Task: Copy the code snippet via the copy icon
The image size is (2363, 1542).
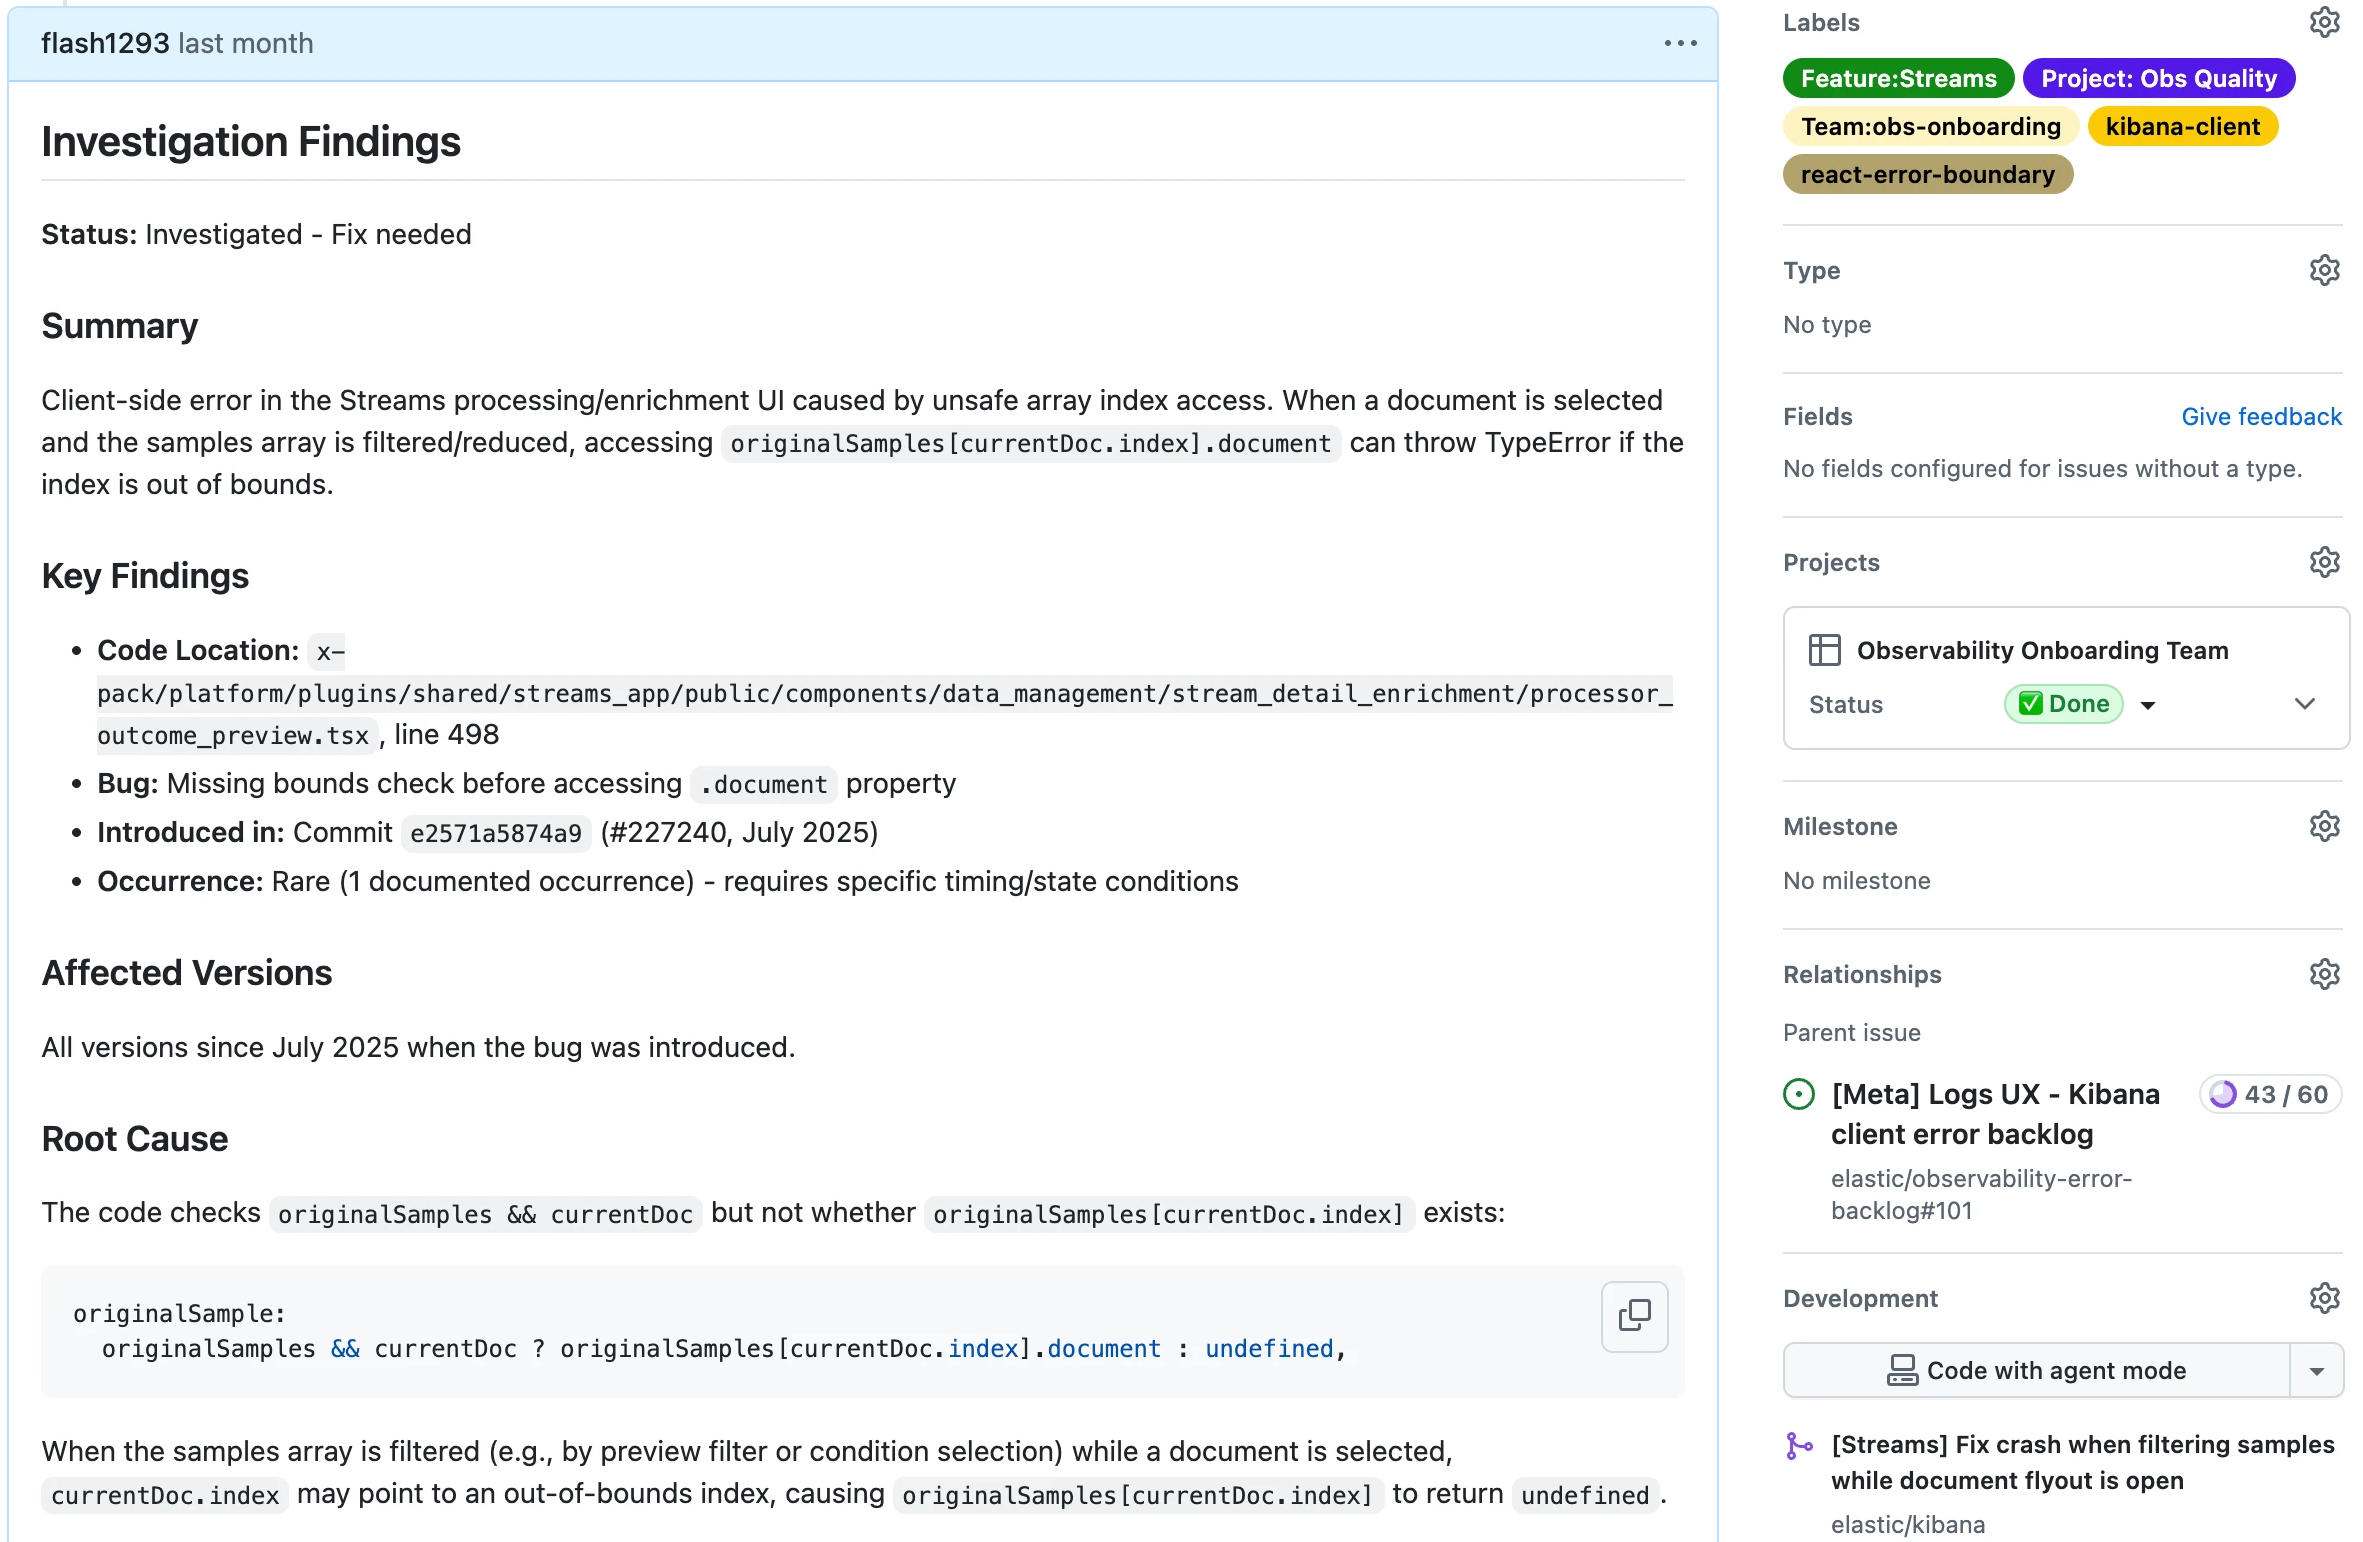Action: (1633, 1317)
